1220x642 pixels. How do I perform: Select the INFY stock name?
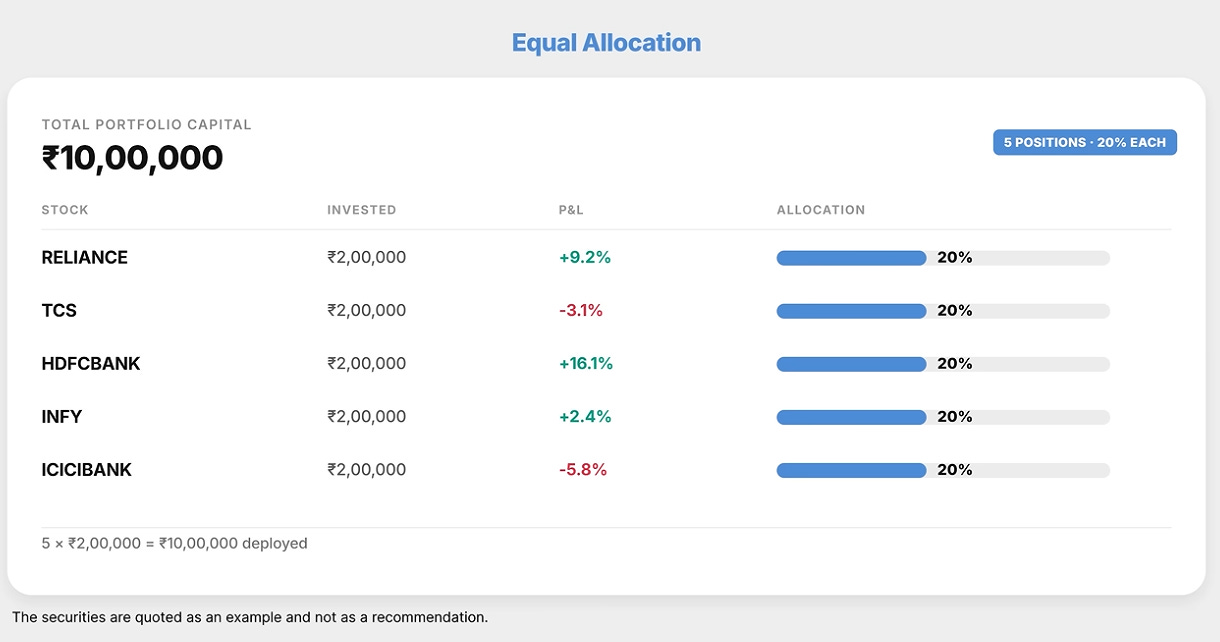pyautogui.click(x=62, y=417)
